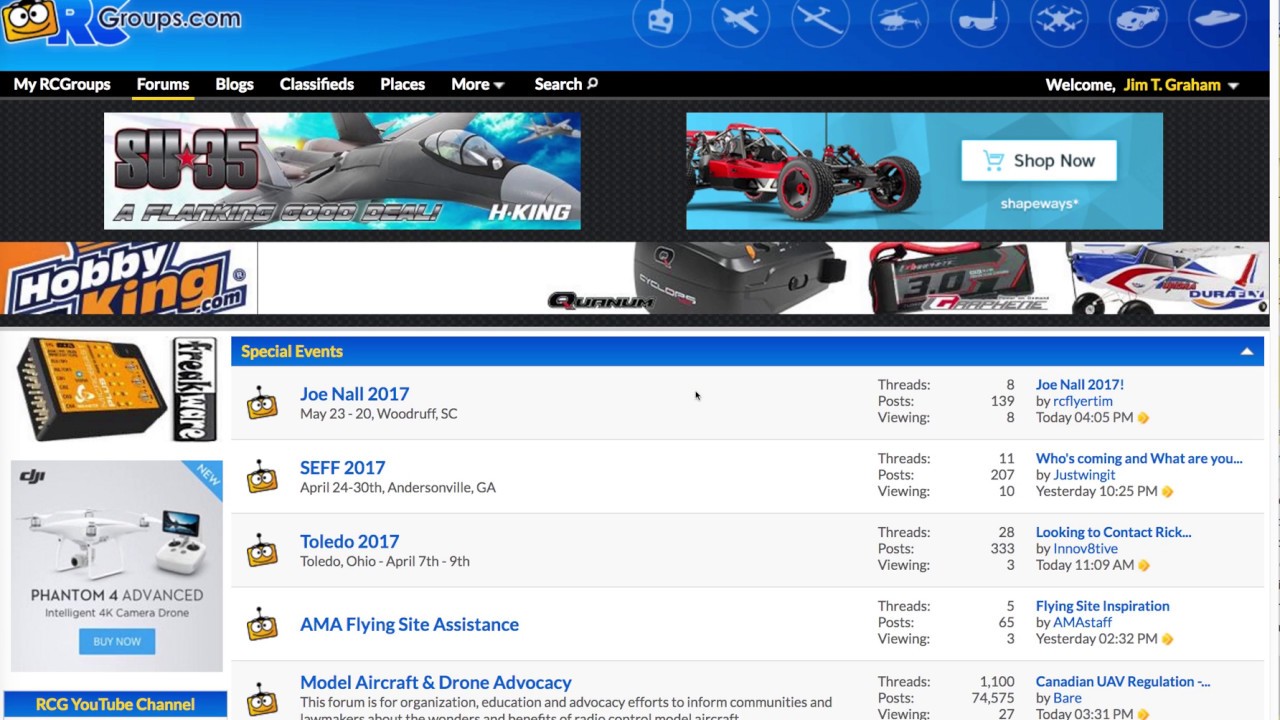The image size is (1280, 720).
Task: Expand the More menu dropdown
Action: (x=477, y=84)
